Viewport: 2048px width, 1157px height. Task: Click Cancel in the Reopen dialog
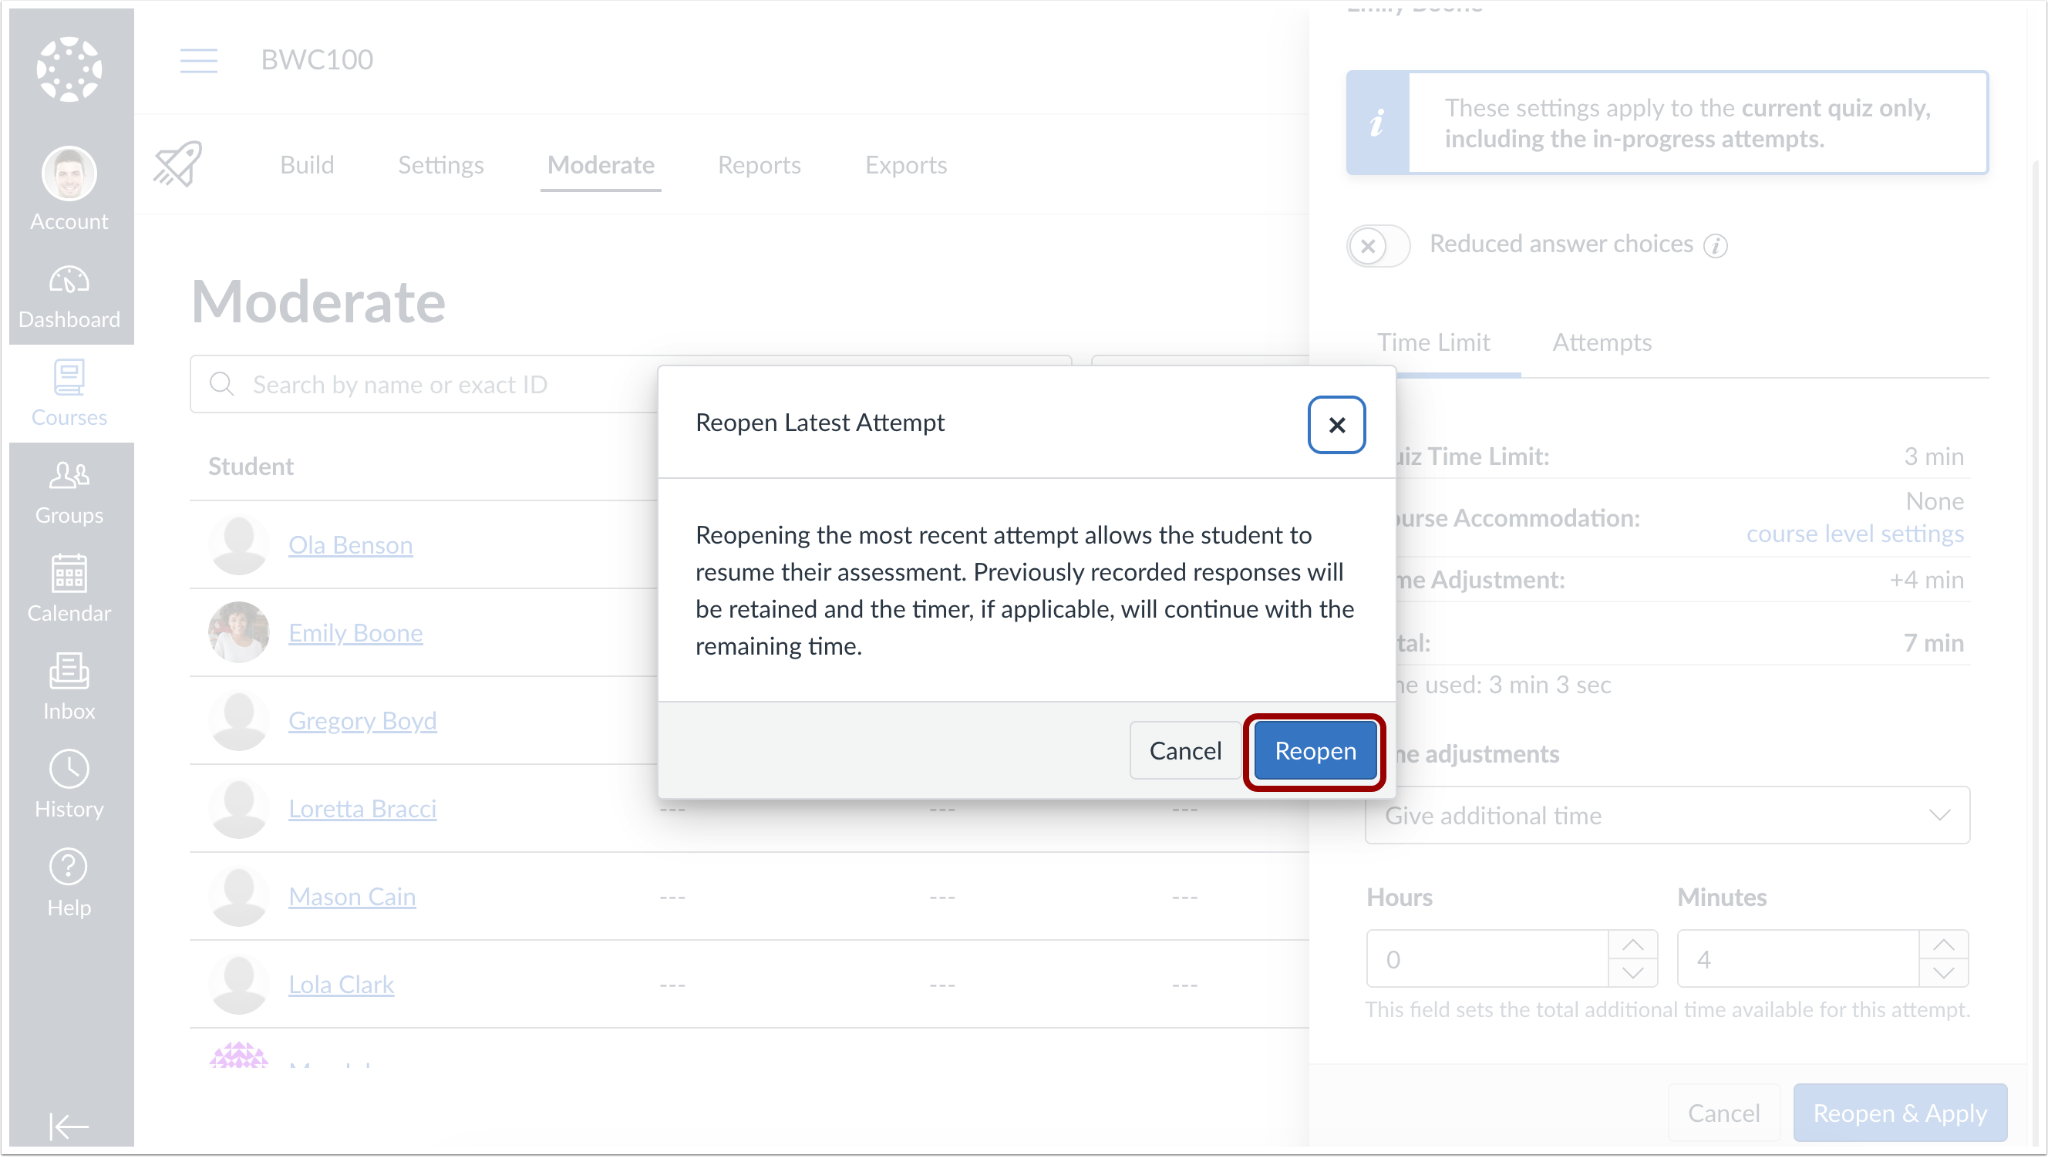[x=1185, y=751]
